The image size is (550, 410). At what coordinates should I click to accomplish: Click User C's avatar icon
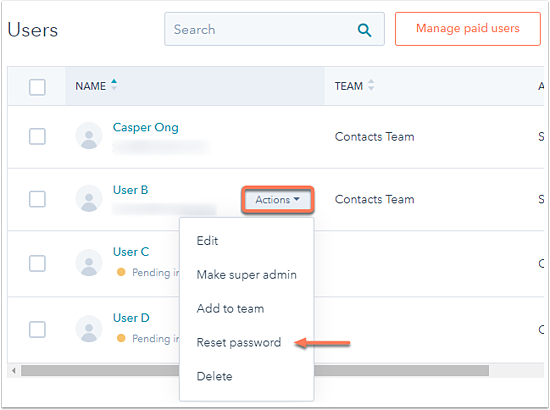[x=89, y=263]
